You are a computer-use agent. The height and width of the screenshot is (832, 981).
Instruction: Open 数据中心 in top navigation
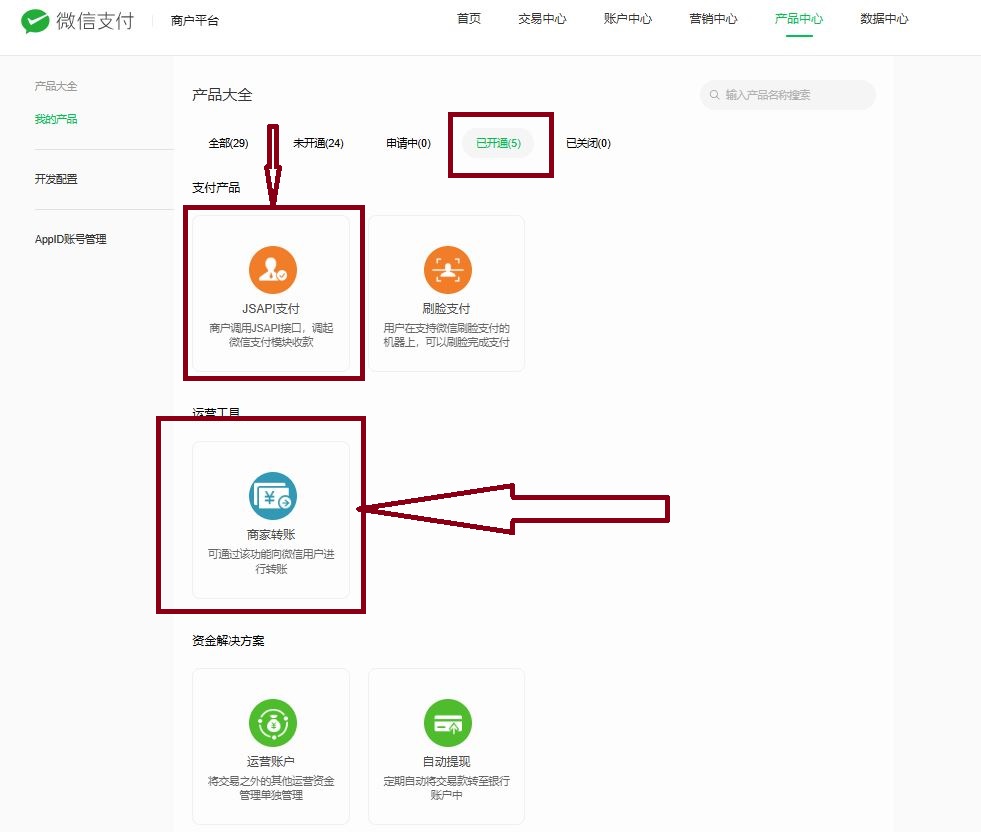pyautogui.click(x=884, y=19)
